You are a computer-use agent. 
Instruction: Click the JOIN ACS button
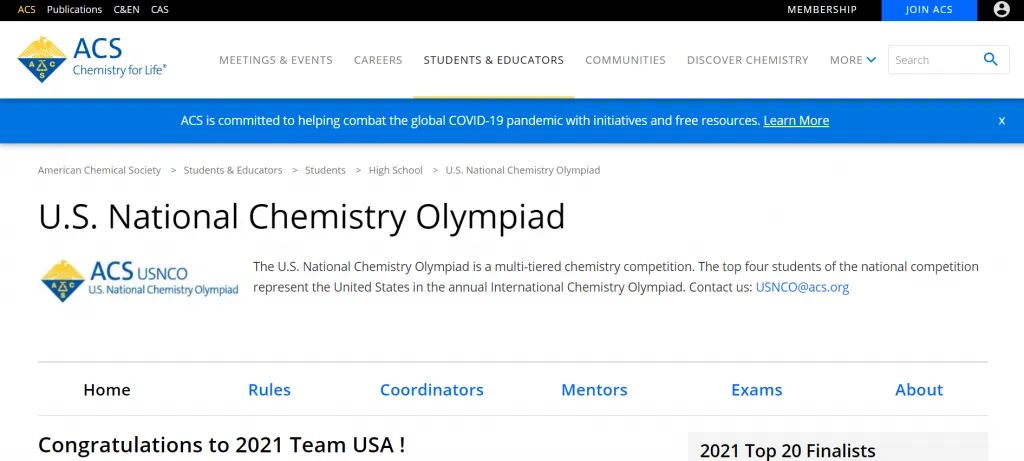coord(929,10)
